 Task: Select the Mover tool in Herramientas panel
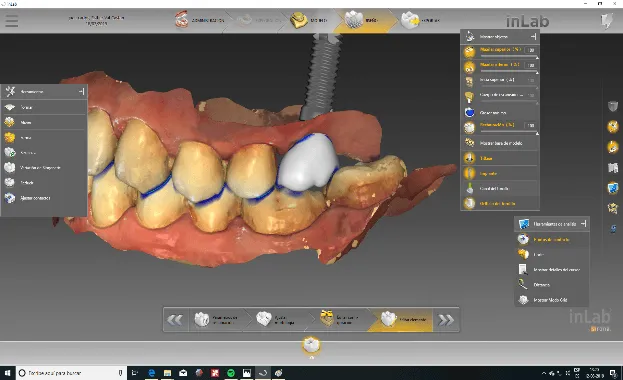[44, 122]
